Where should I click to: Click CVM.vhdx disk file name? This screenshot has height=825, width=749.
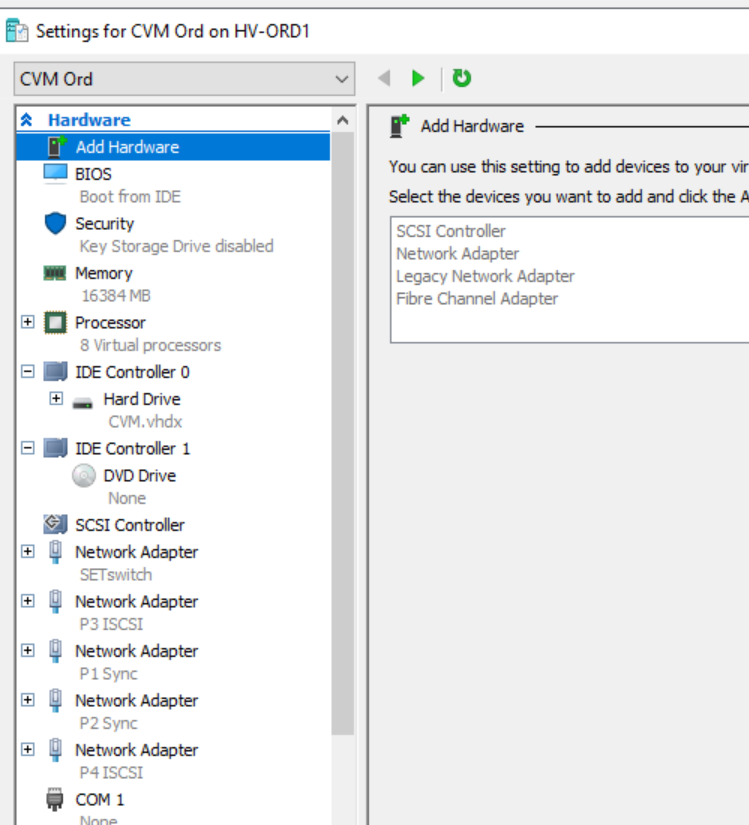[145, 422]
